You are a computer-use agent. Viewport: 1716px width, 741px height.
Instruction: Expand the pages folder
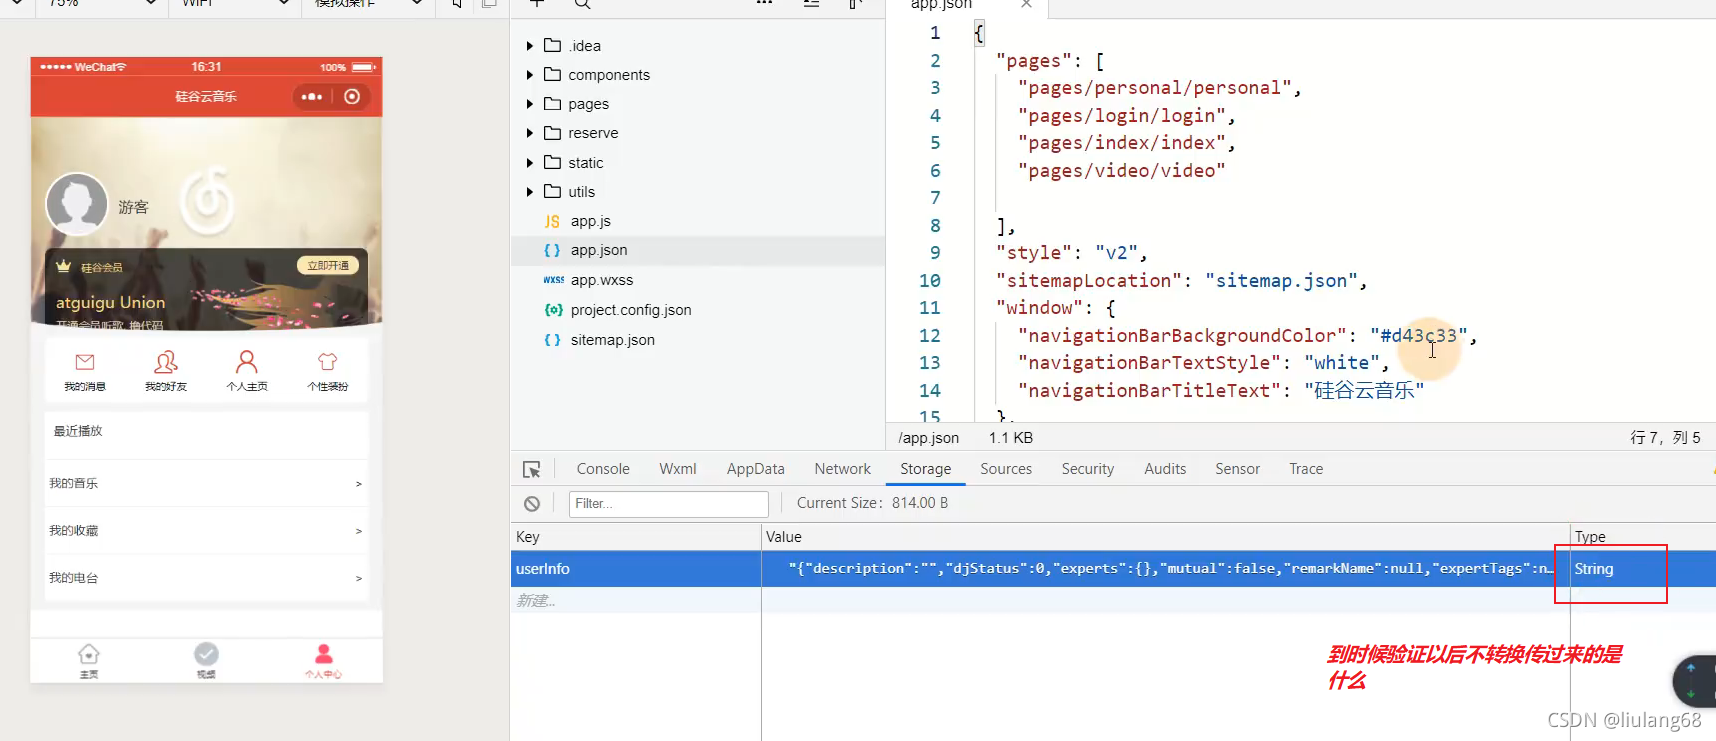530,104
